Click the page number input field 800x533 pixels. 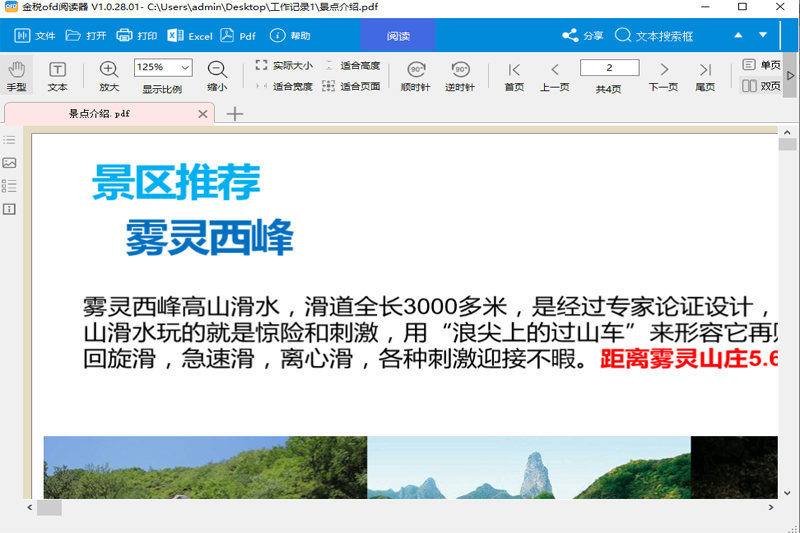tap(609, 67)
